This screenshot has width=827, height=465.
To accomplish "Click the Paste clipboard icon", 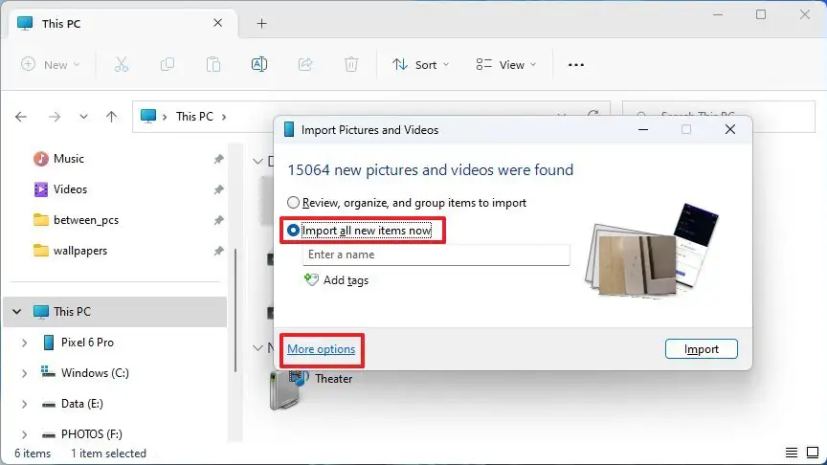I will click(x=213, y=64).
